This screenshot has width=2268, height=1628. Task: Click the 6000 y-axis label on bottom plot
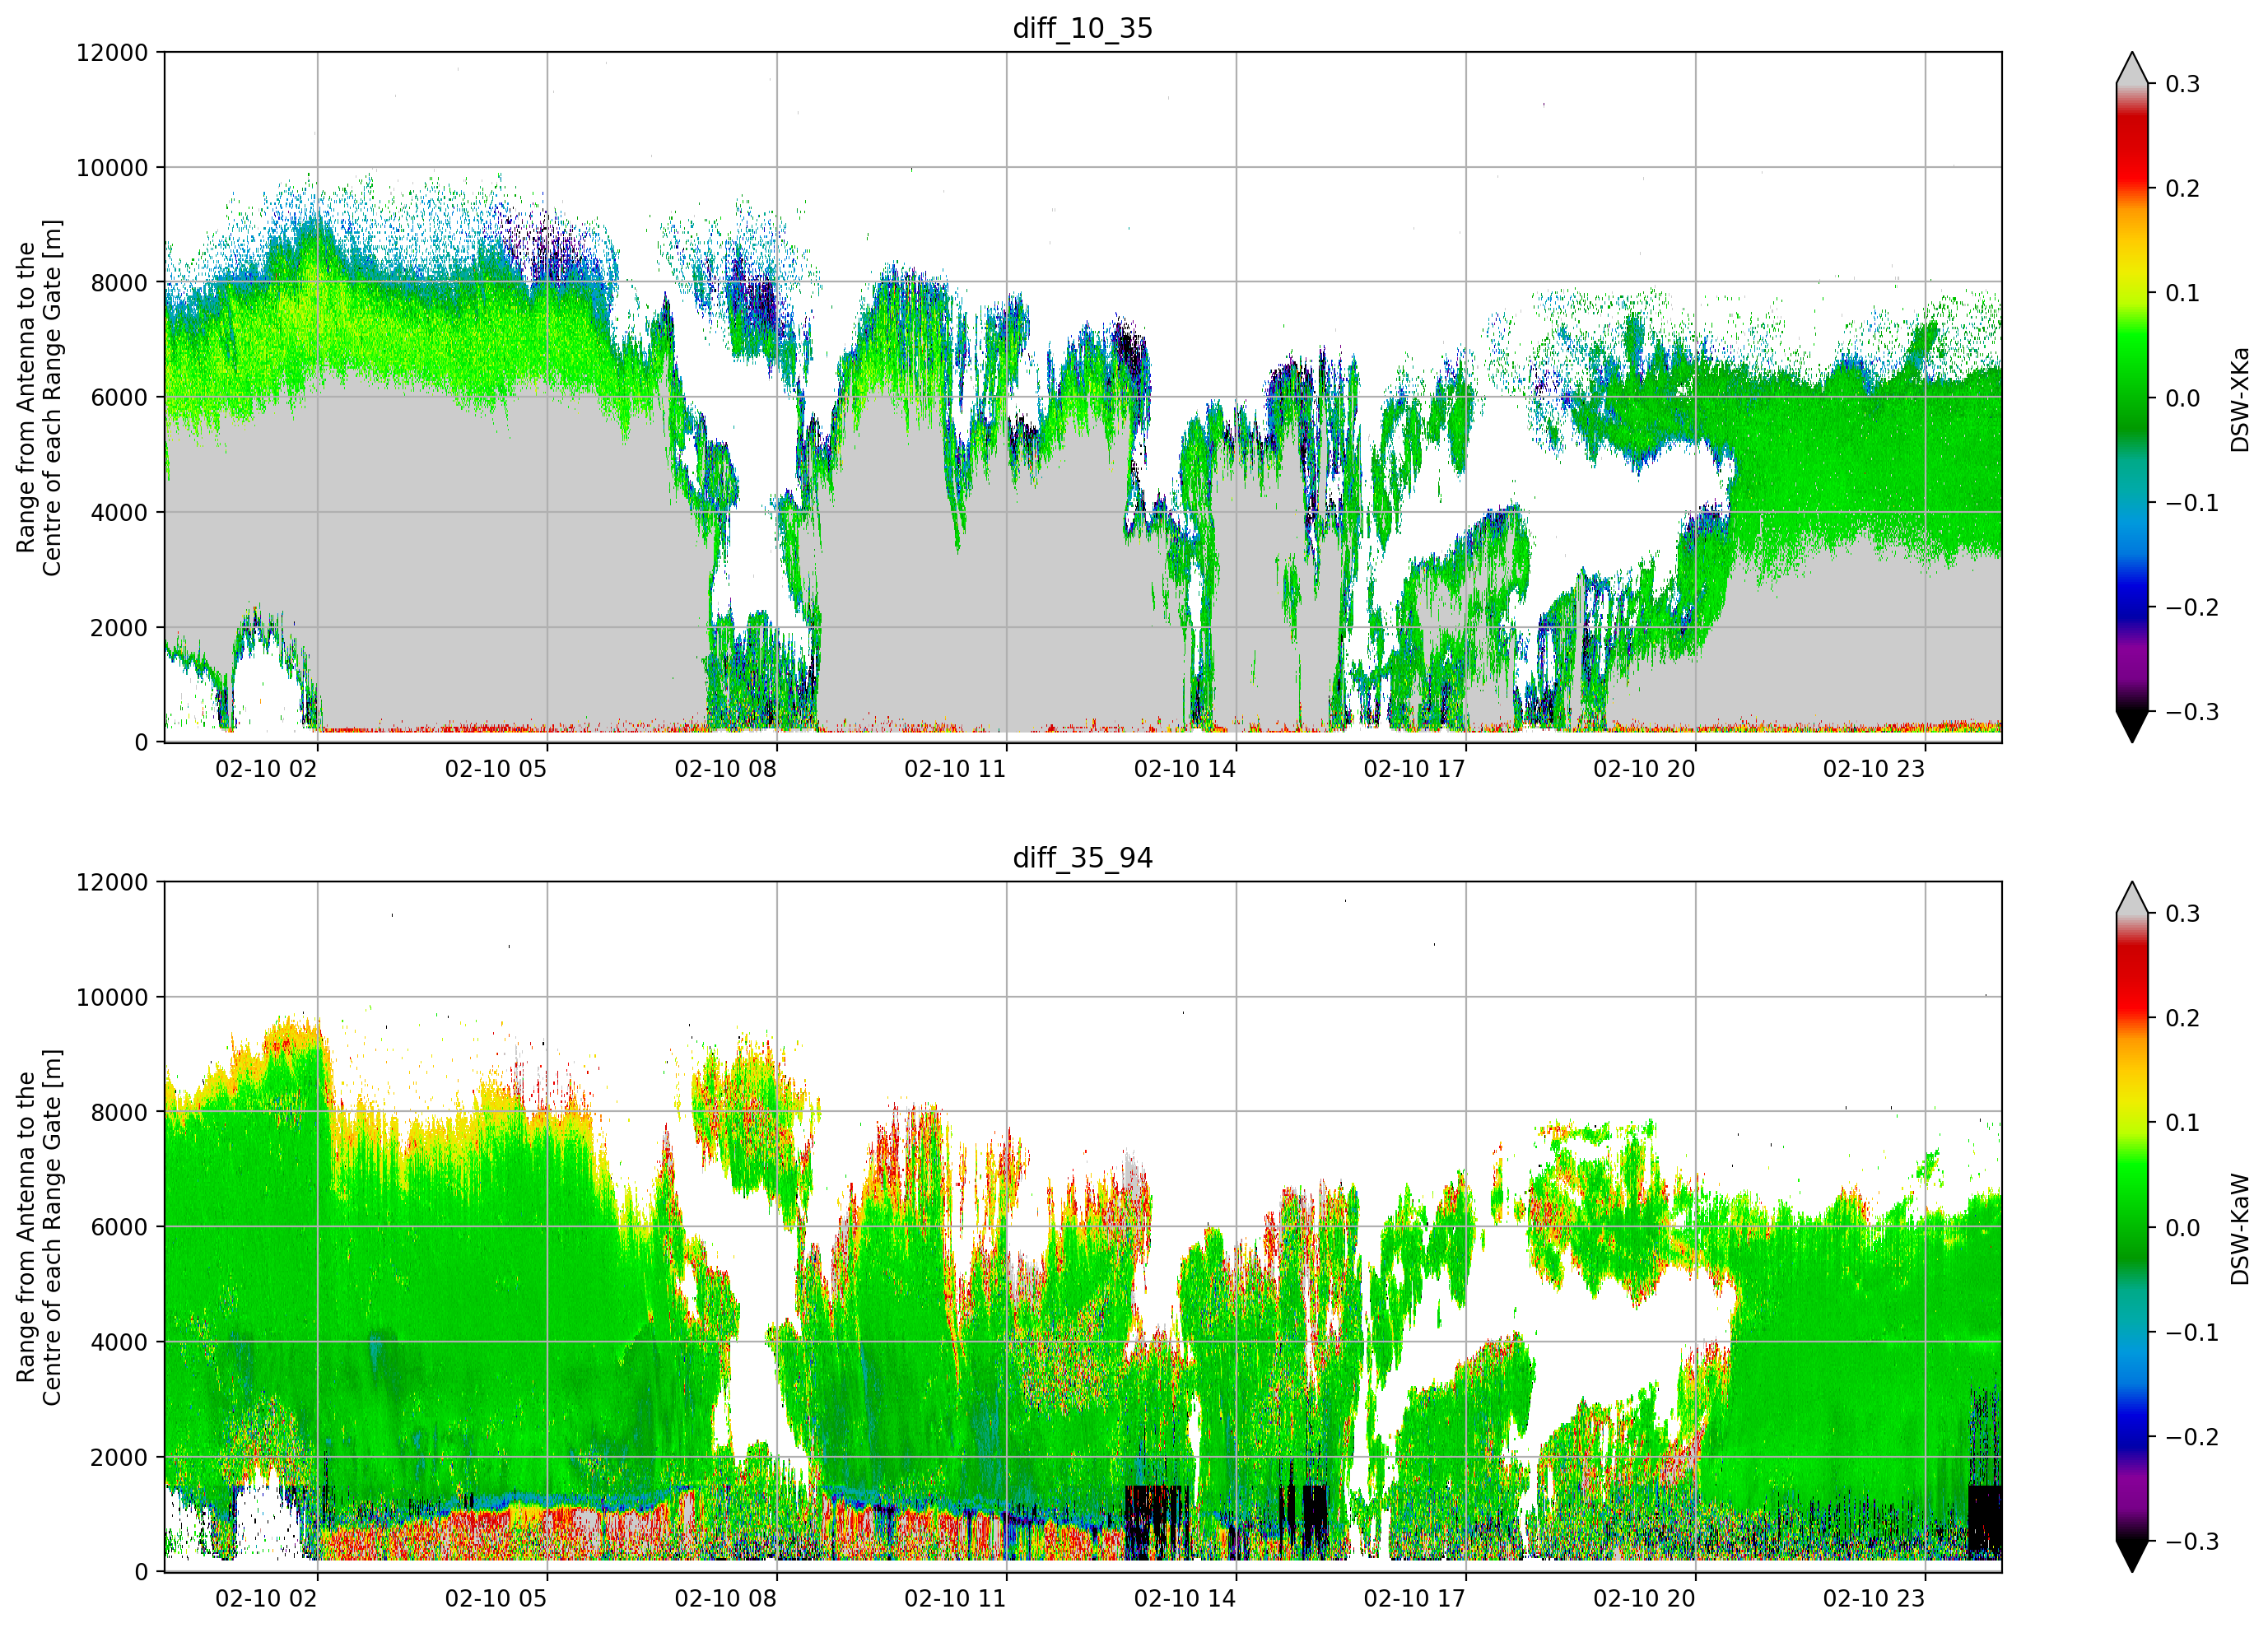click(119, 1227)
